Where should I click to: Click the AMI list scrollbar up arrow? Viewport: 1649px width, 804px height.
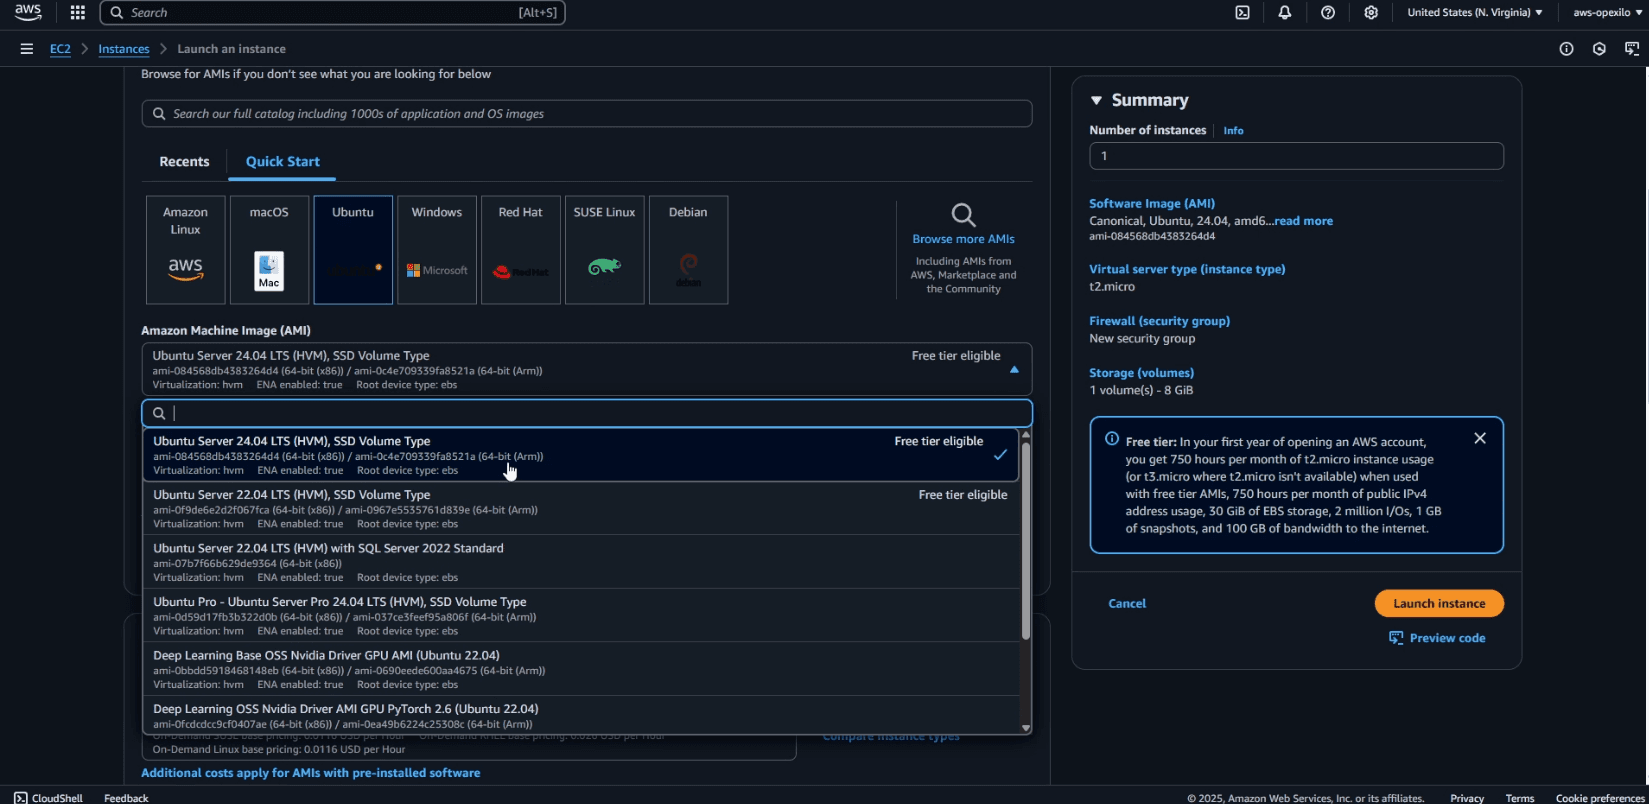tap(1025, 435)
